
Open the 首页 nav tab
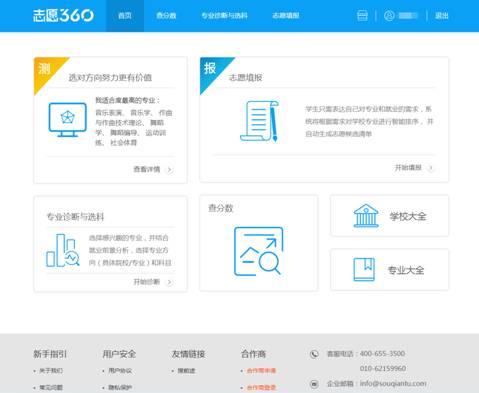[x=125, y=16]
